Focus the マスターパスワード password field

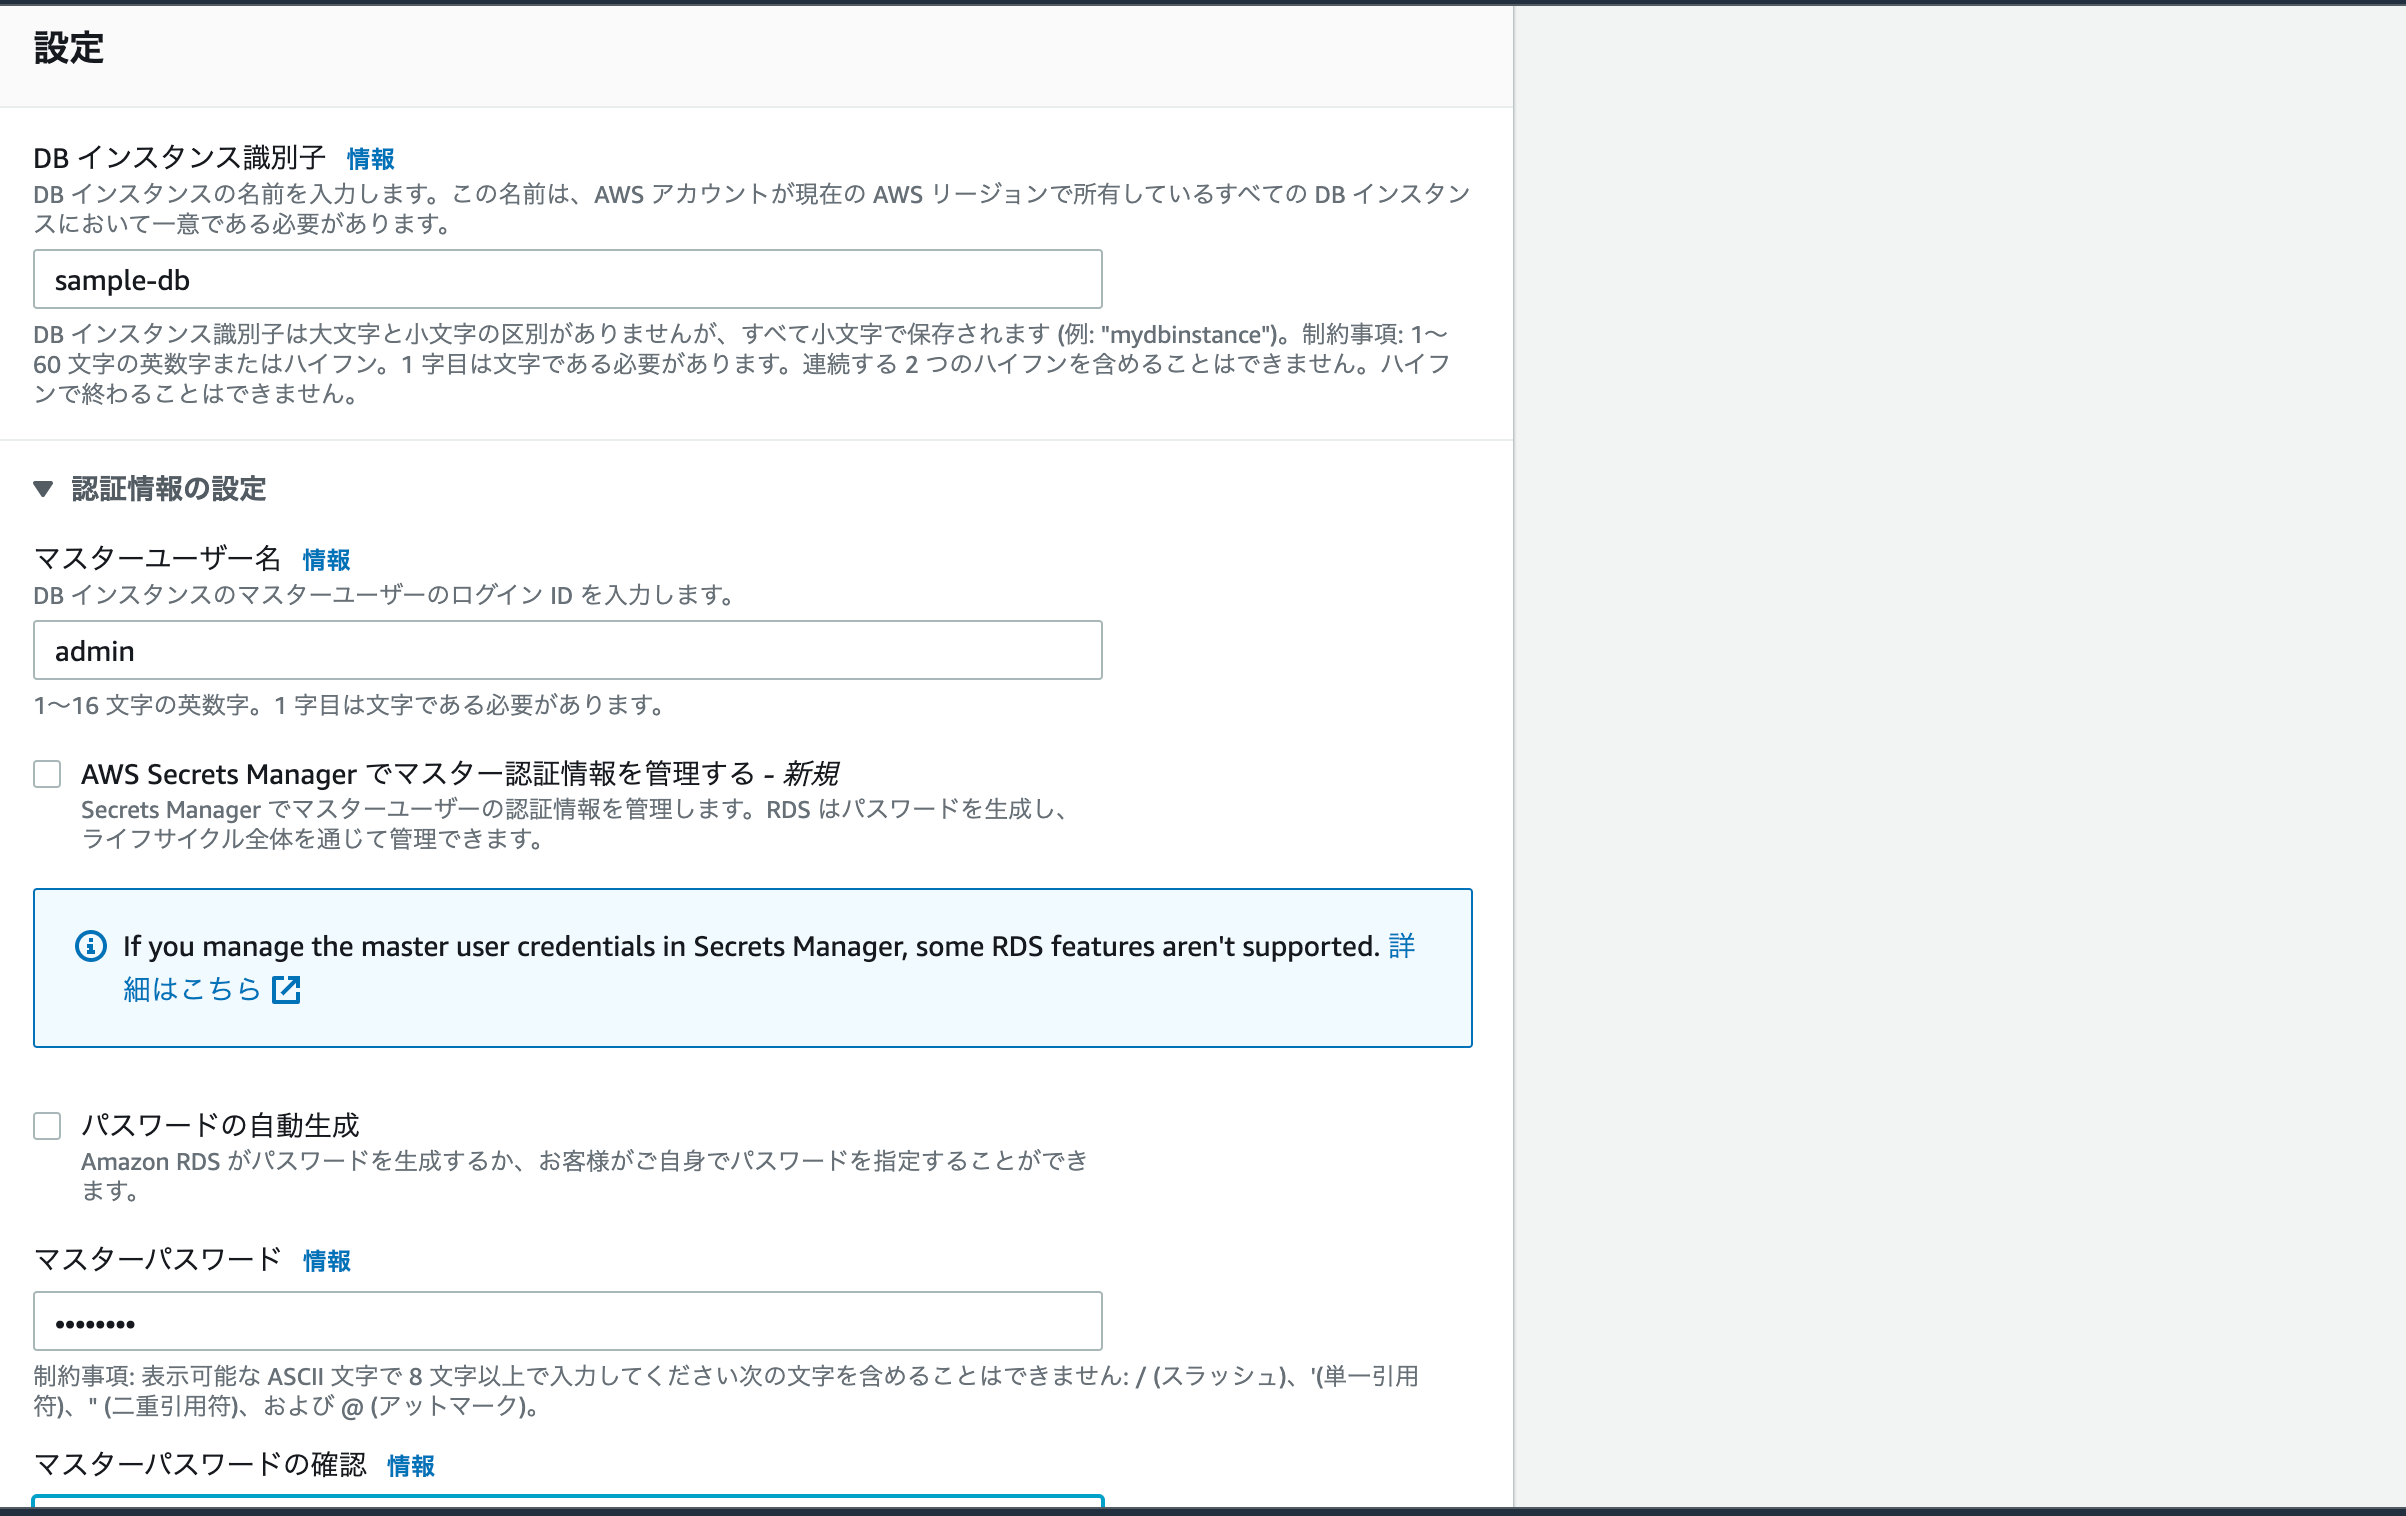566,1321
